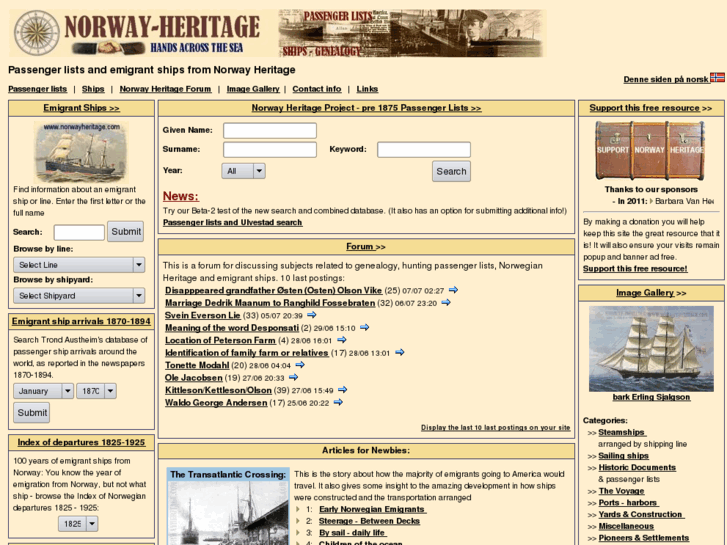Click the passenger list Search button
727x545 pixels.
(x=451, y=171)
